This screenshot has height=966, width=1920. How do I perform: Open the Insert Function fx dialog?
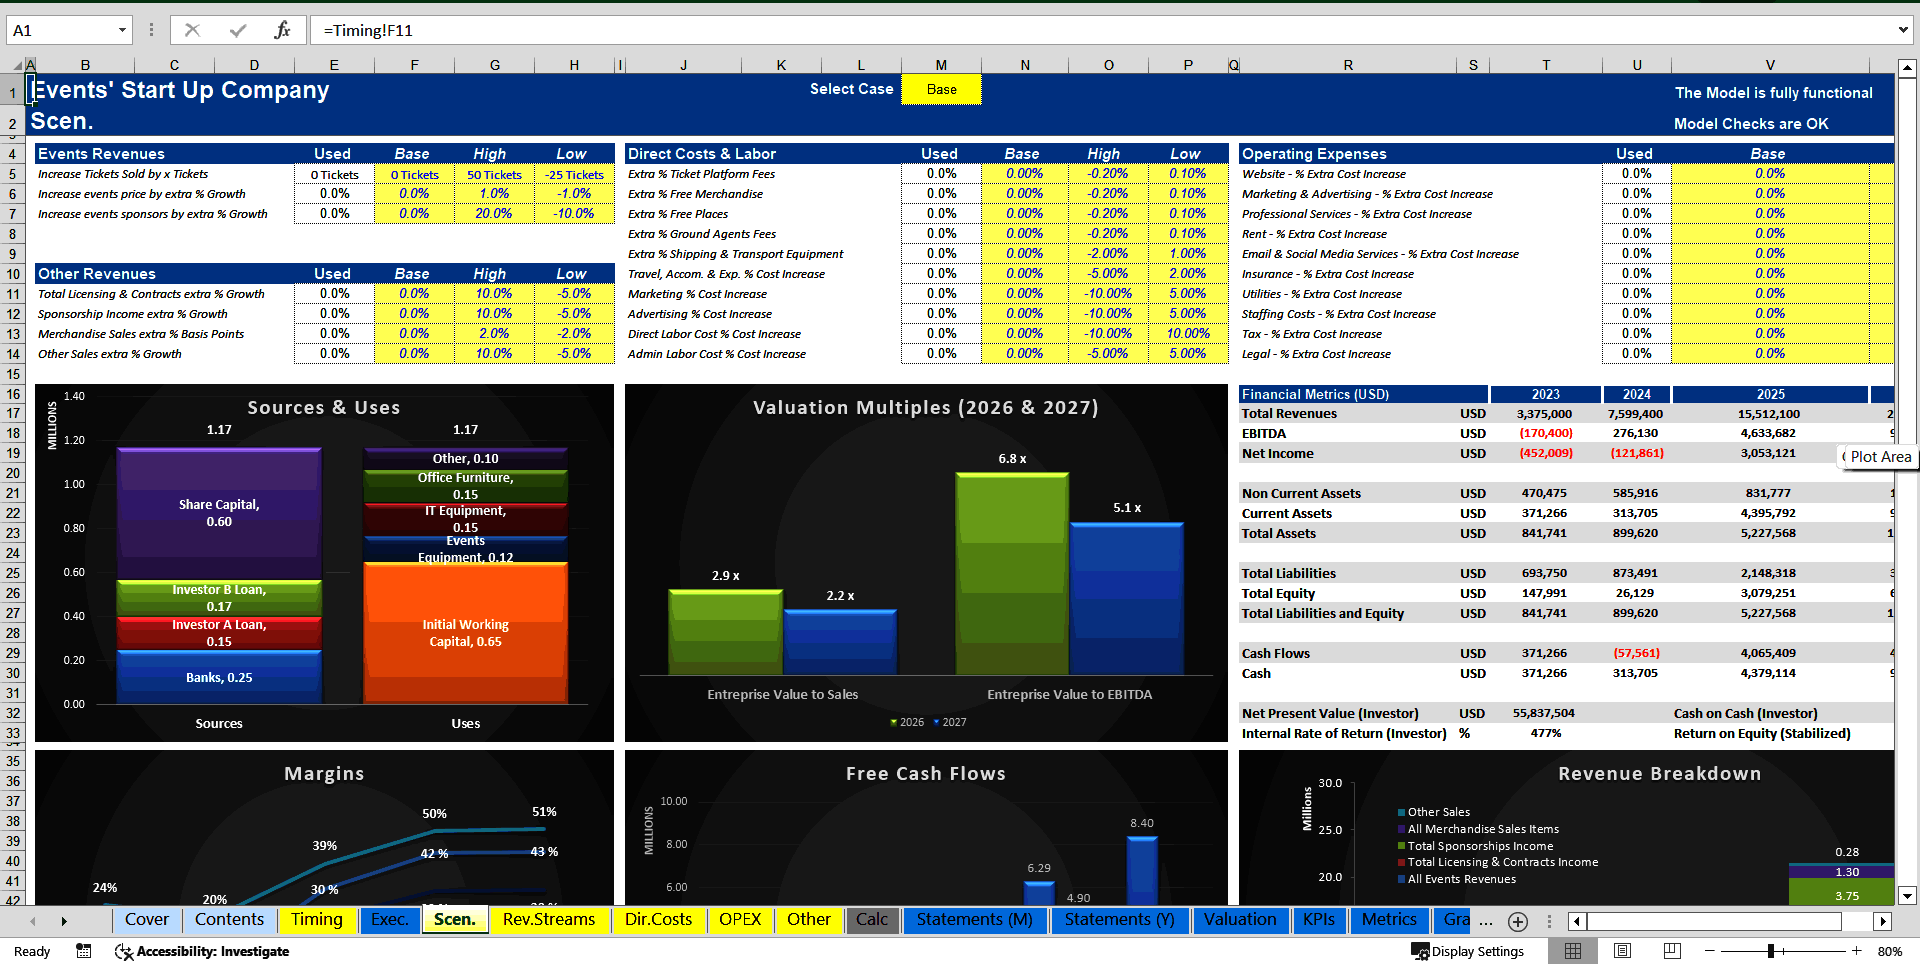tap(282, 30)
